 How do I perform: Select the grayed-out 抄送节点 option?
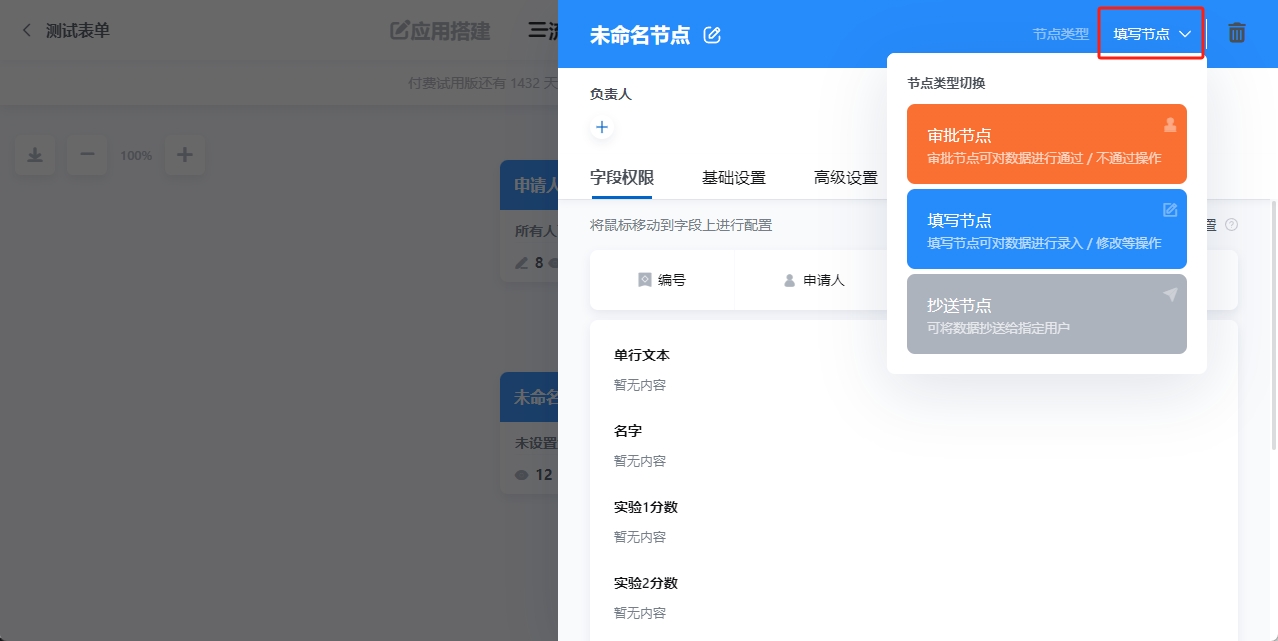pos(1046,314)
